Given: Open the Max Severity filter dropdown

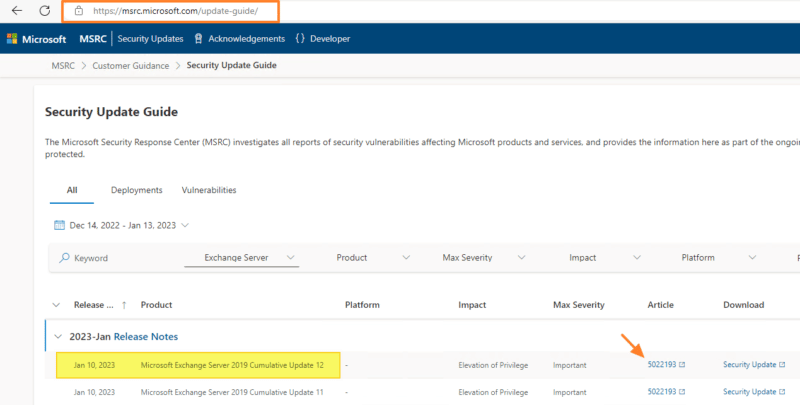Looking at the screenshot, I should pyautogui.click(x=483, y=258).
